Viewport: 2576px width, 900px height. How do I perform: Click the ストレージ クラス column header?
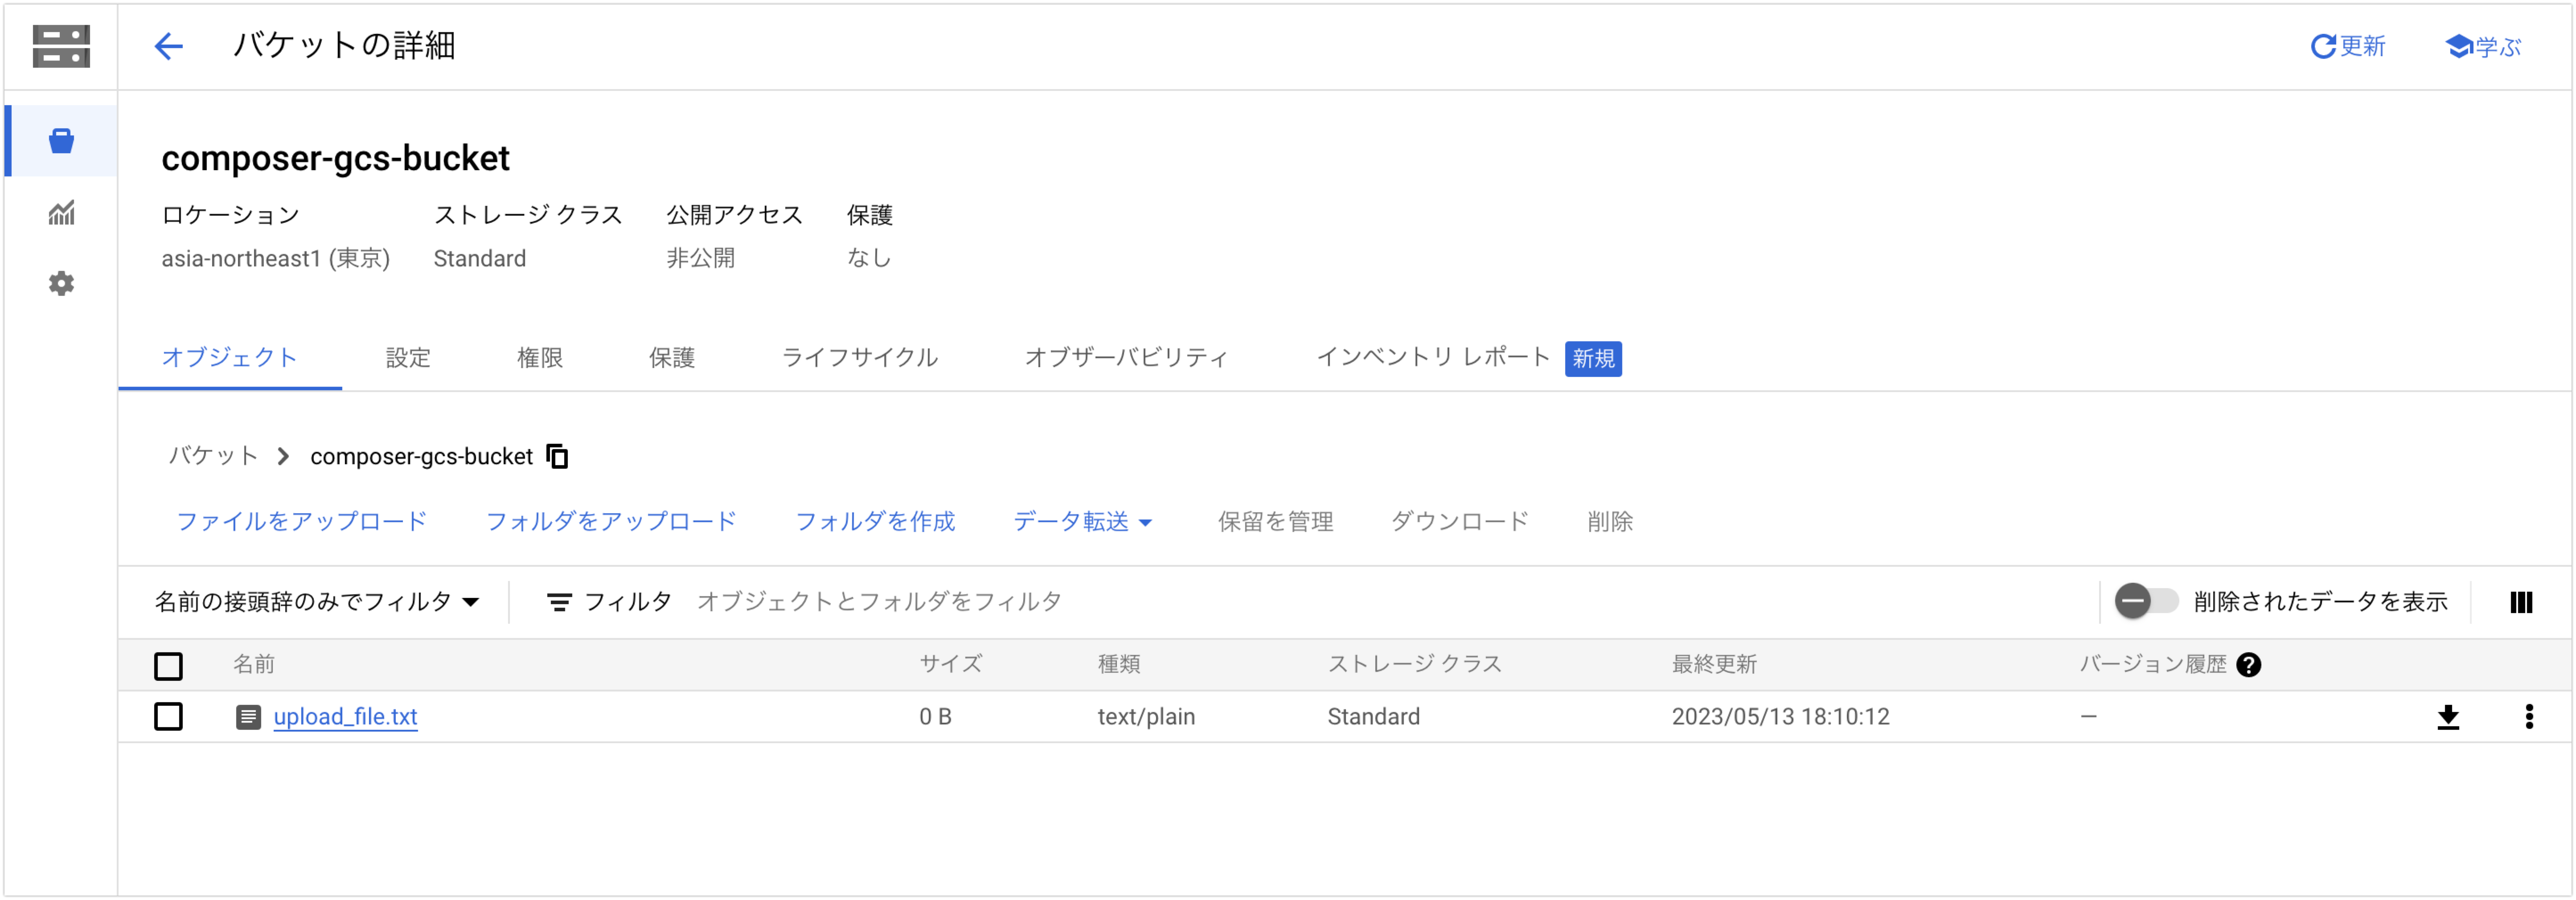(1414, 665)
